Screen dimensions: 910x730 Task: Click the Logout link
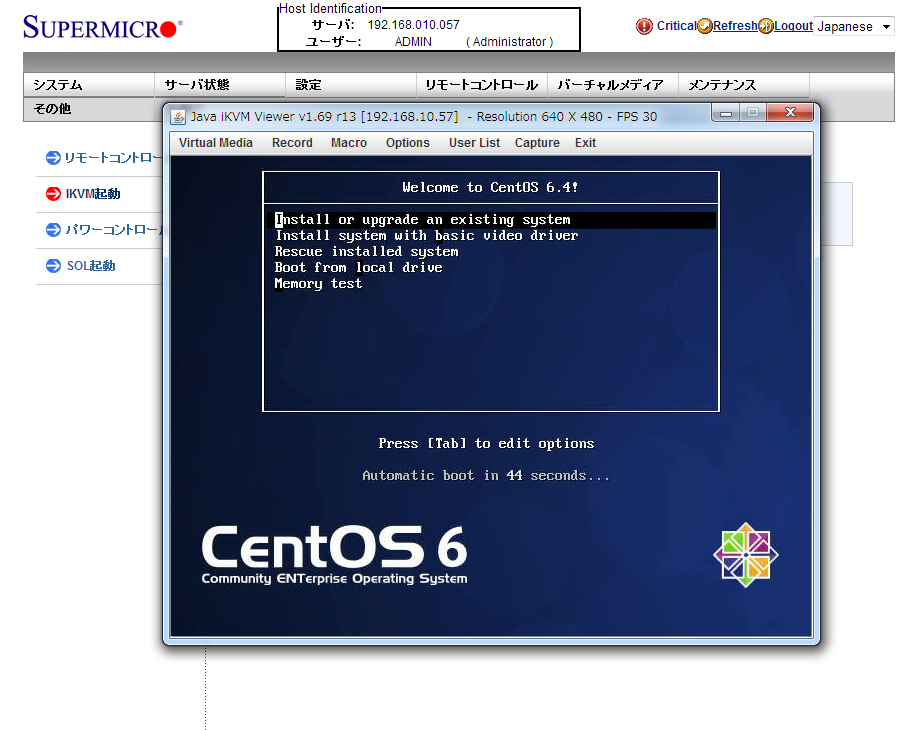(x=793, y=26)
